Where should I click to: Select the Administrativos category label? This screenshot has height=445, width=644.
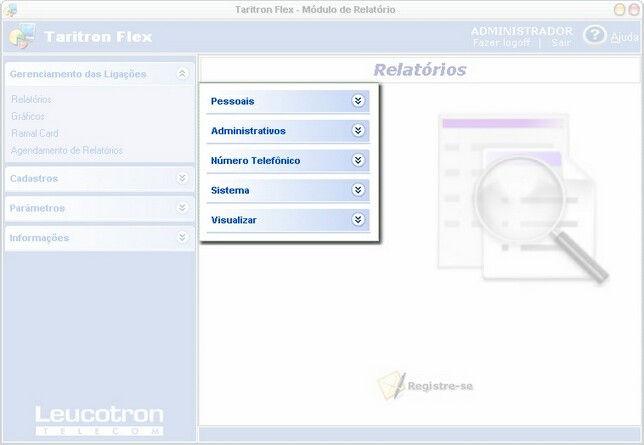pos(248,131)
